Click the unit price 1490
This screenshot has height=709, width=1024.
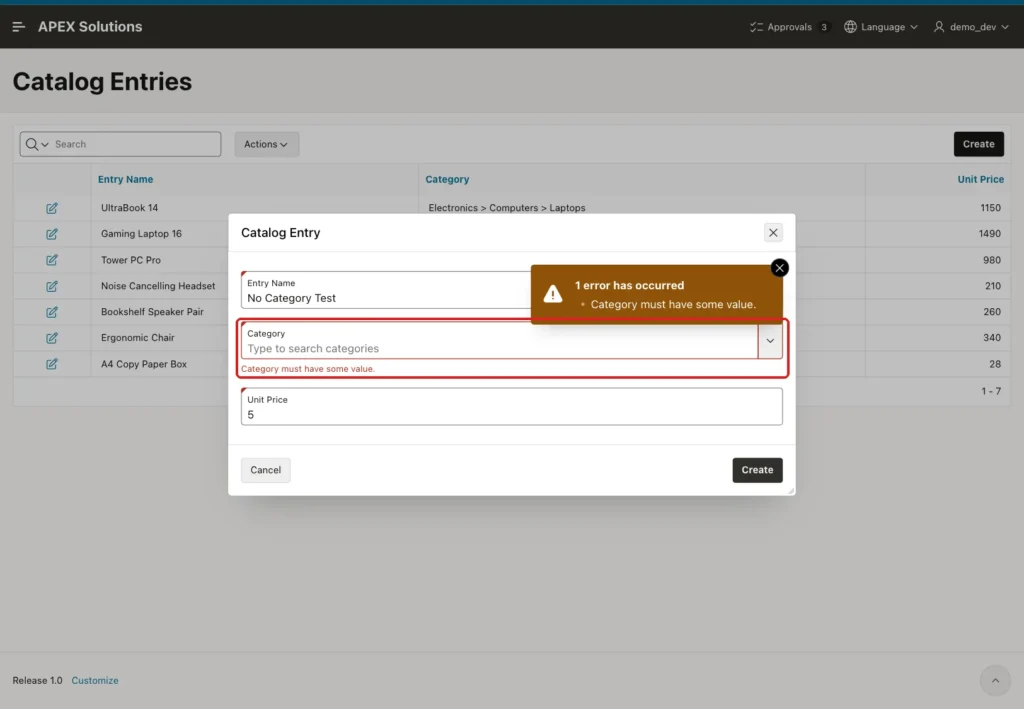point(989,234)
